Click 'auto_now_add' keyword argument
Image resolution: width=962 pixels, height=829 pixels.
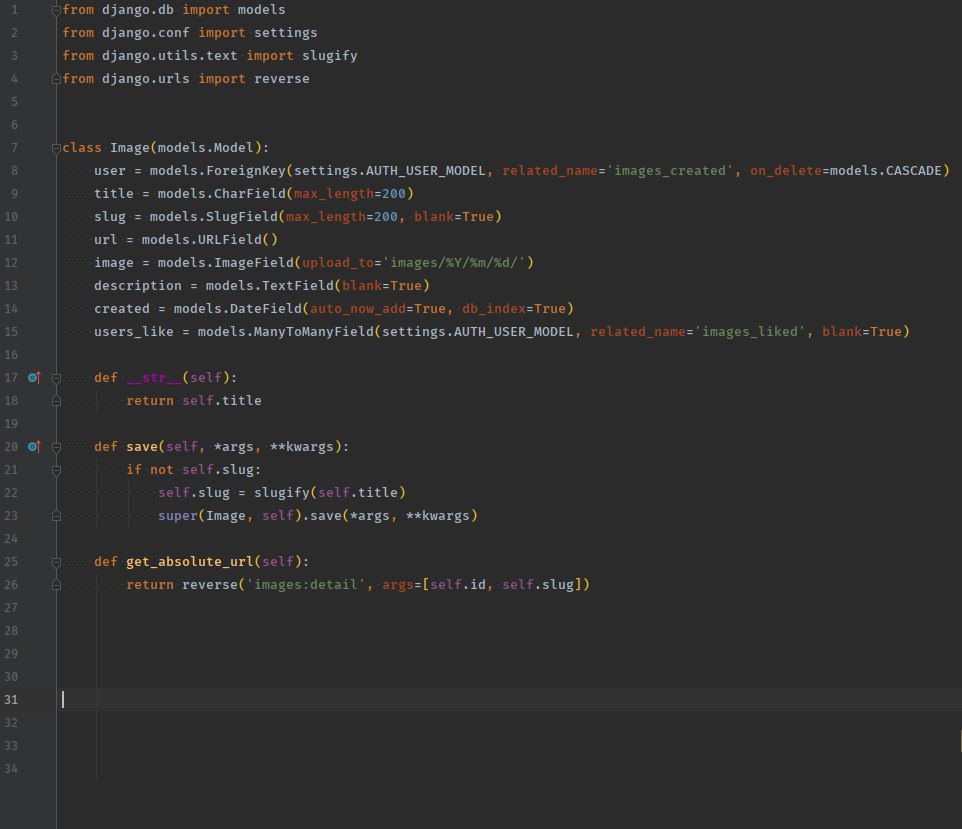pyautogui.click(x=358, y=309)
